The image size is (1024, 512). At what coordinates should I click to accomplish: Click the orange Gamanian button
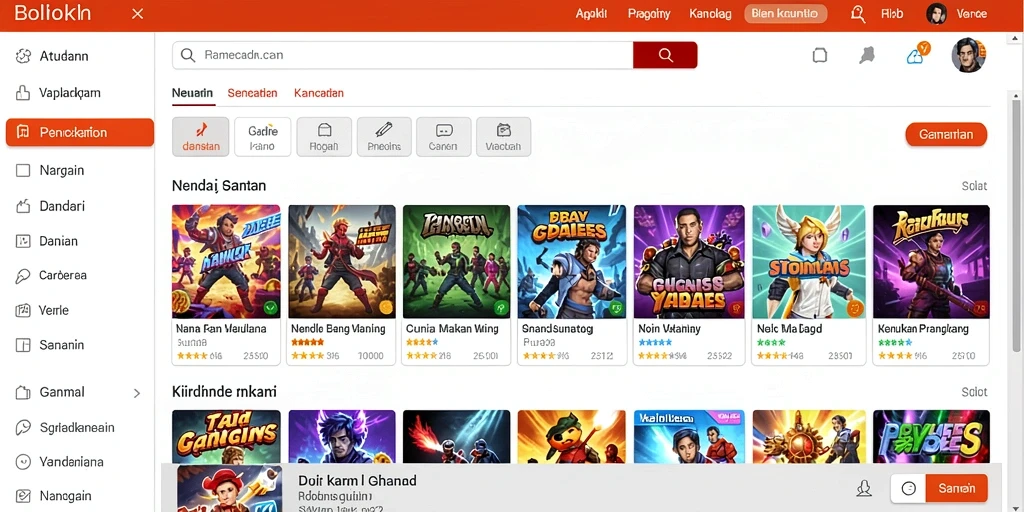click(x=946, y=135)
